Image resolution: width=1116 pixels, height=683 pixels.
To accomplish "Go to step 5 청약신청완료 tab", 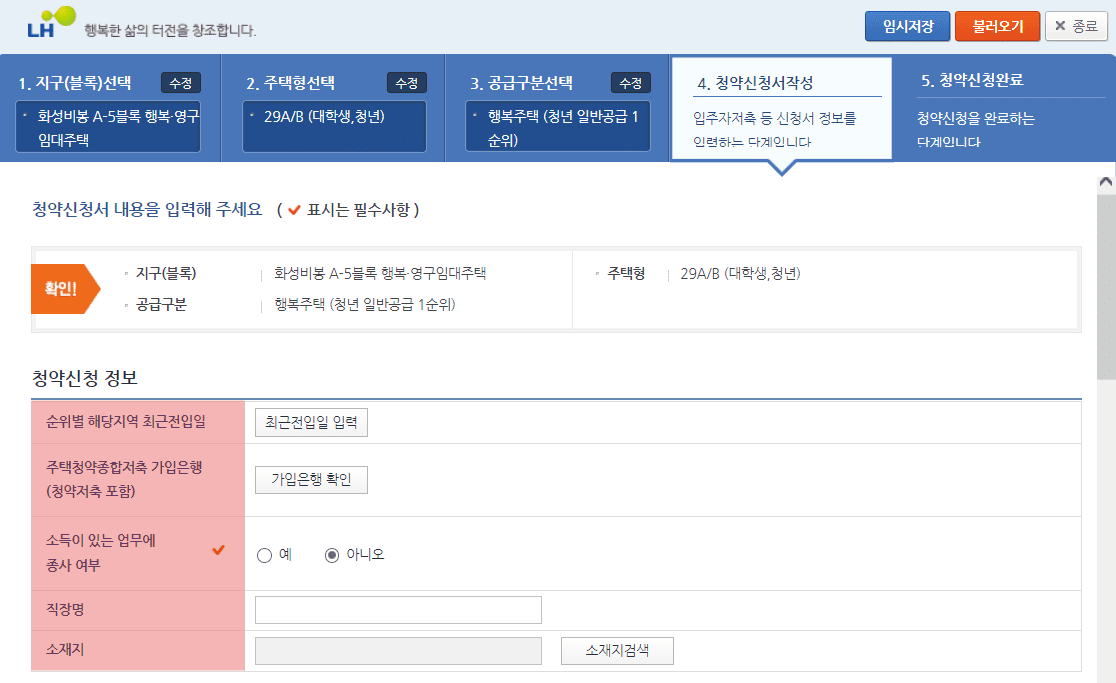I will point(972,81).
